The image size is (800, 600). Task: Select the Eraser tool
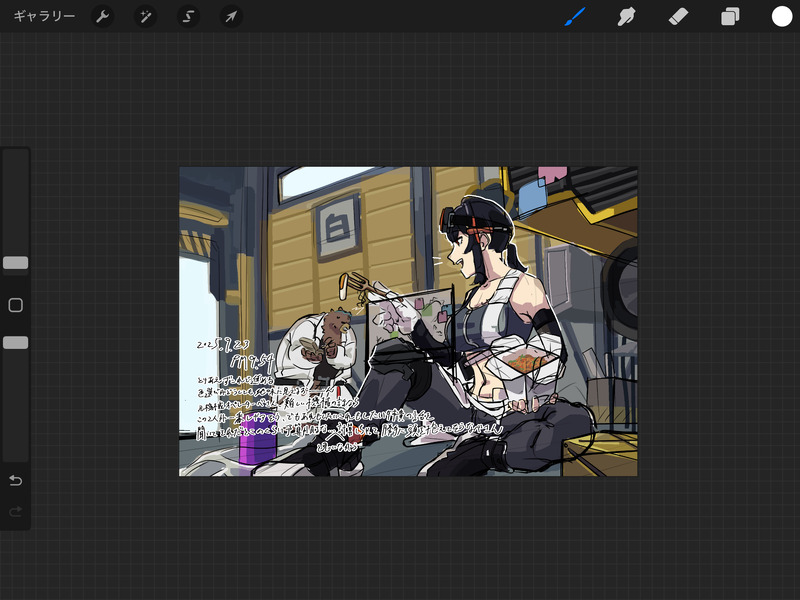click(x=678, y=16)
